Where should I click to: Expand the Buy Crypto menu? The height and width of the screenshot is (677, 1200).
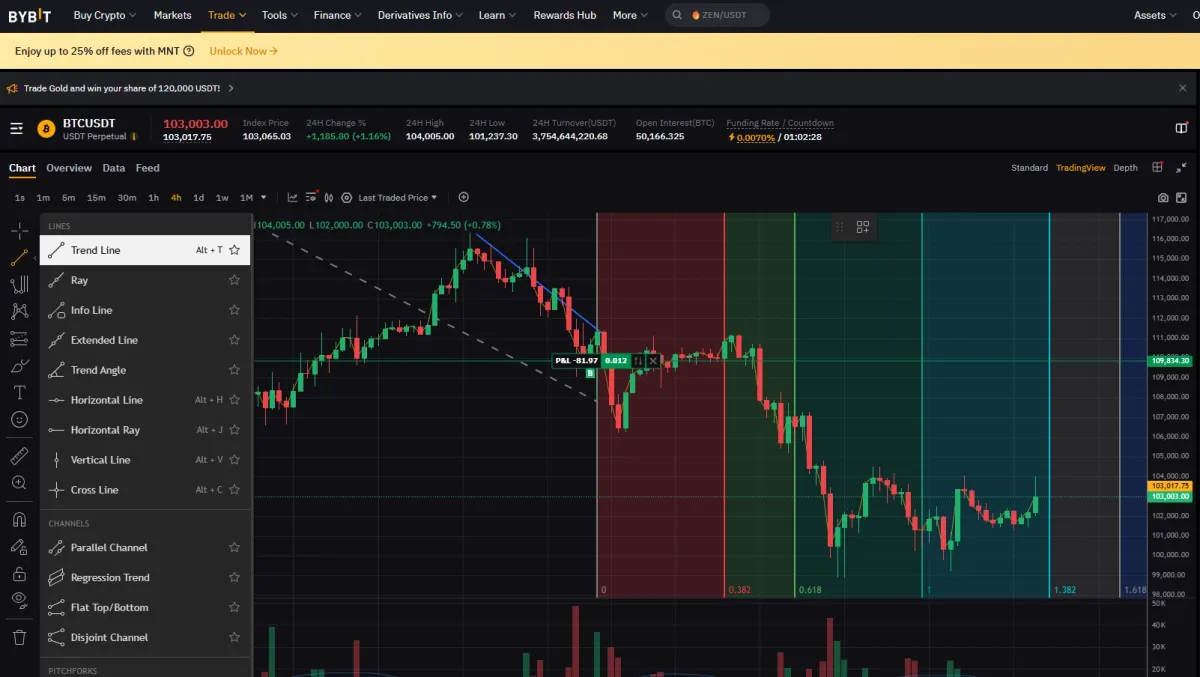(x=106, y=15)
